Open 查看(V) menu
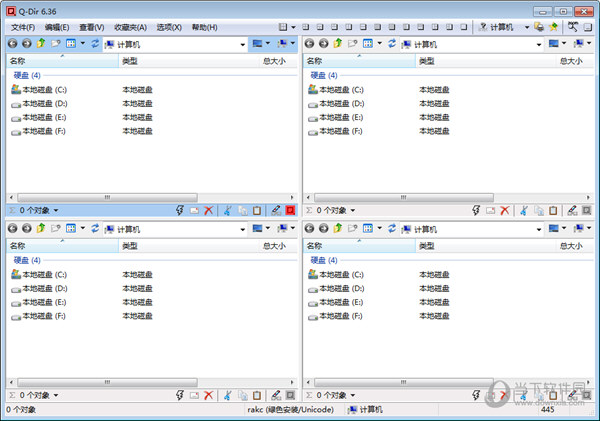 click(x=92, y=28)
